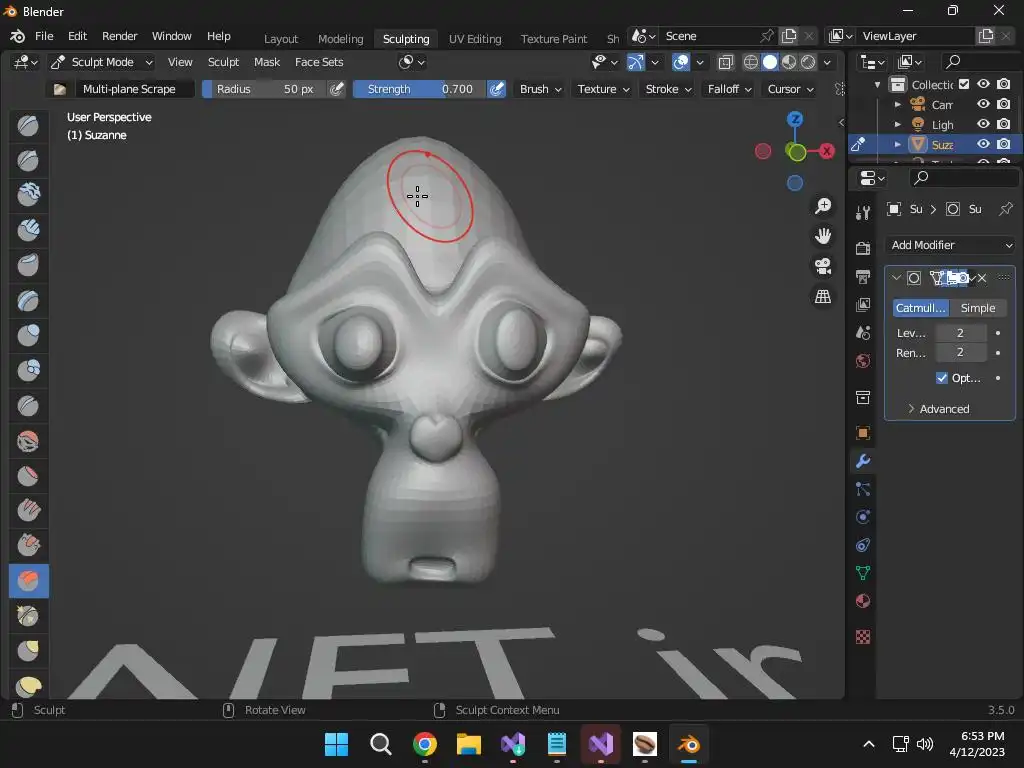
Task: Select the Fill brush tool
Action: tap(28, 511)
